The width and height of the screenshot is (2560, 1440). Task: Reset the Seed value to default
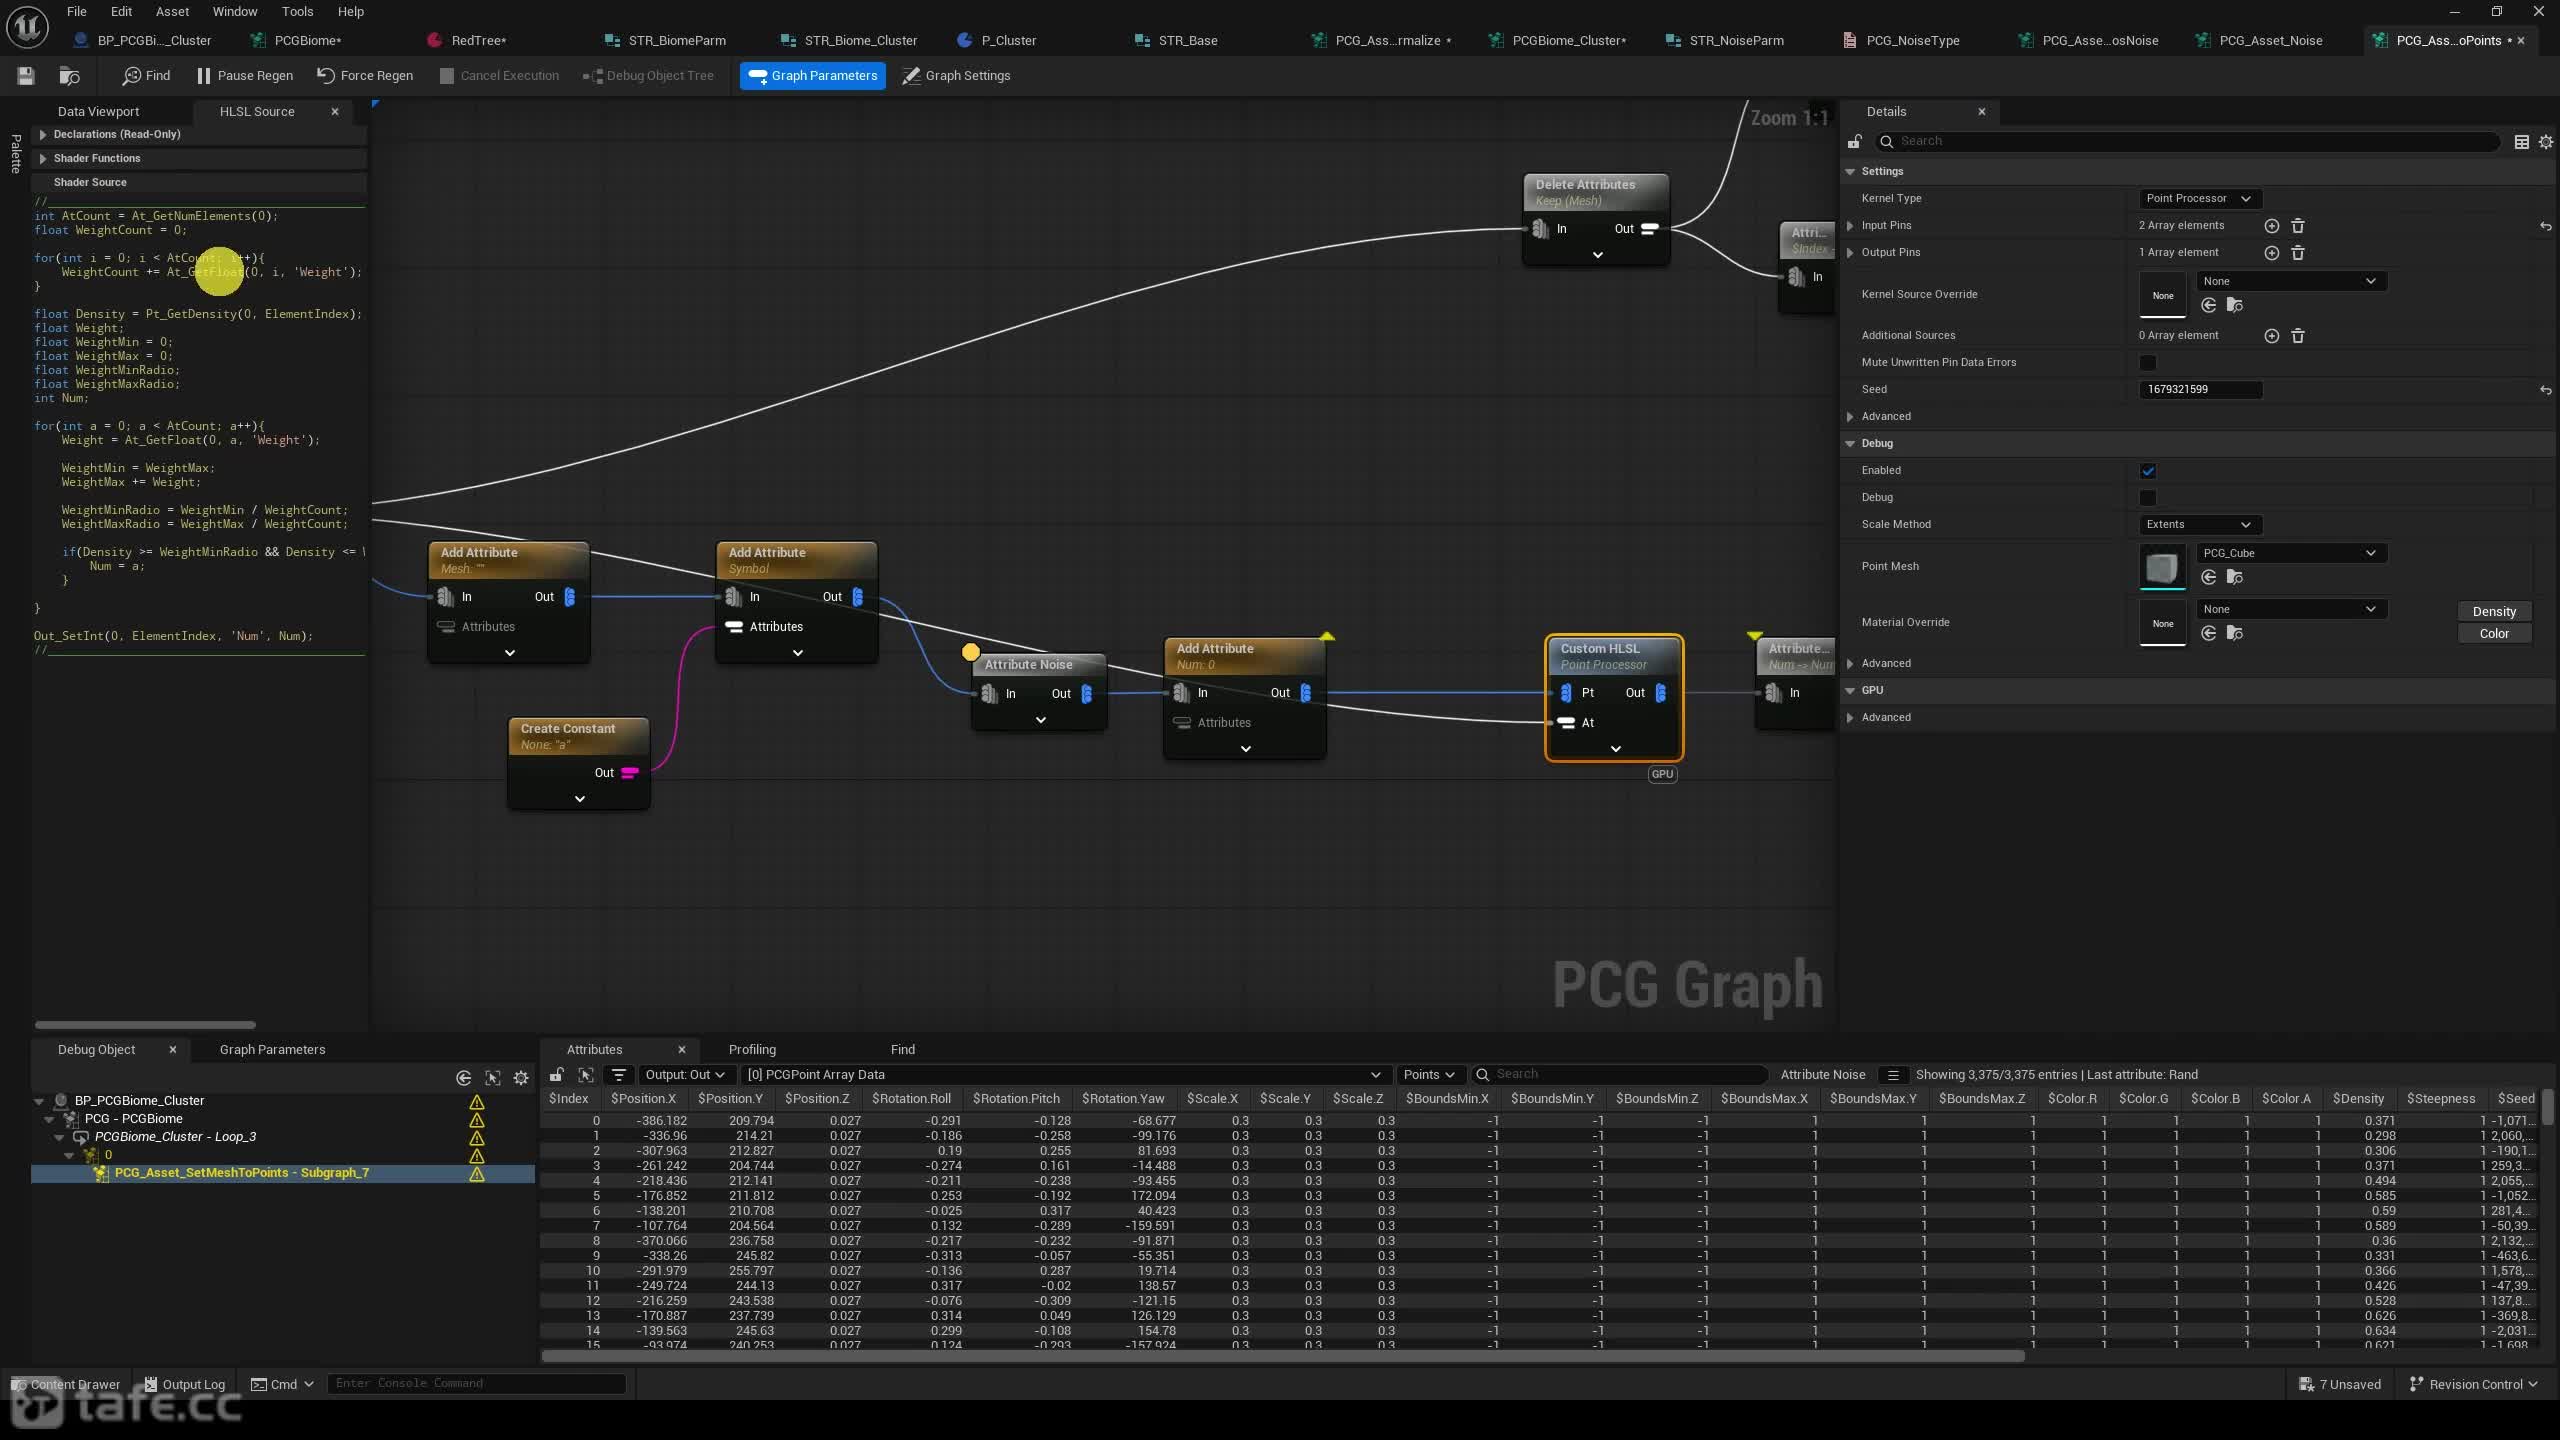[2545, 390]
